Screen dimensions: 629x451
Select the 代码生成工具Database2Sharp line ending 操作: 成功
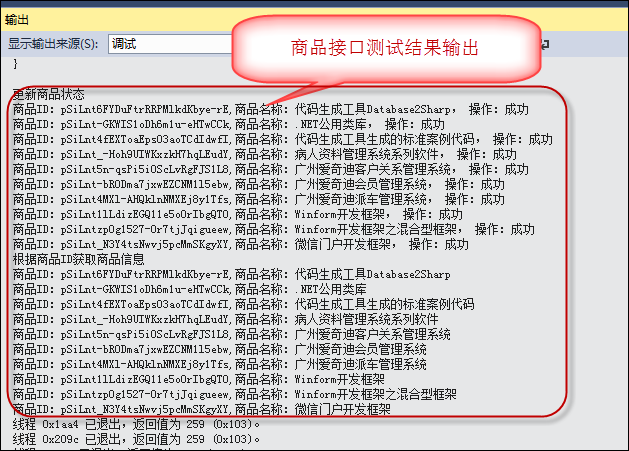[271, 109]
